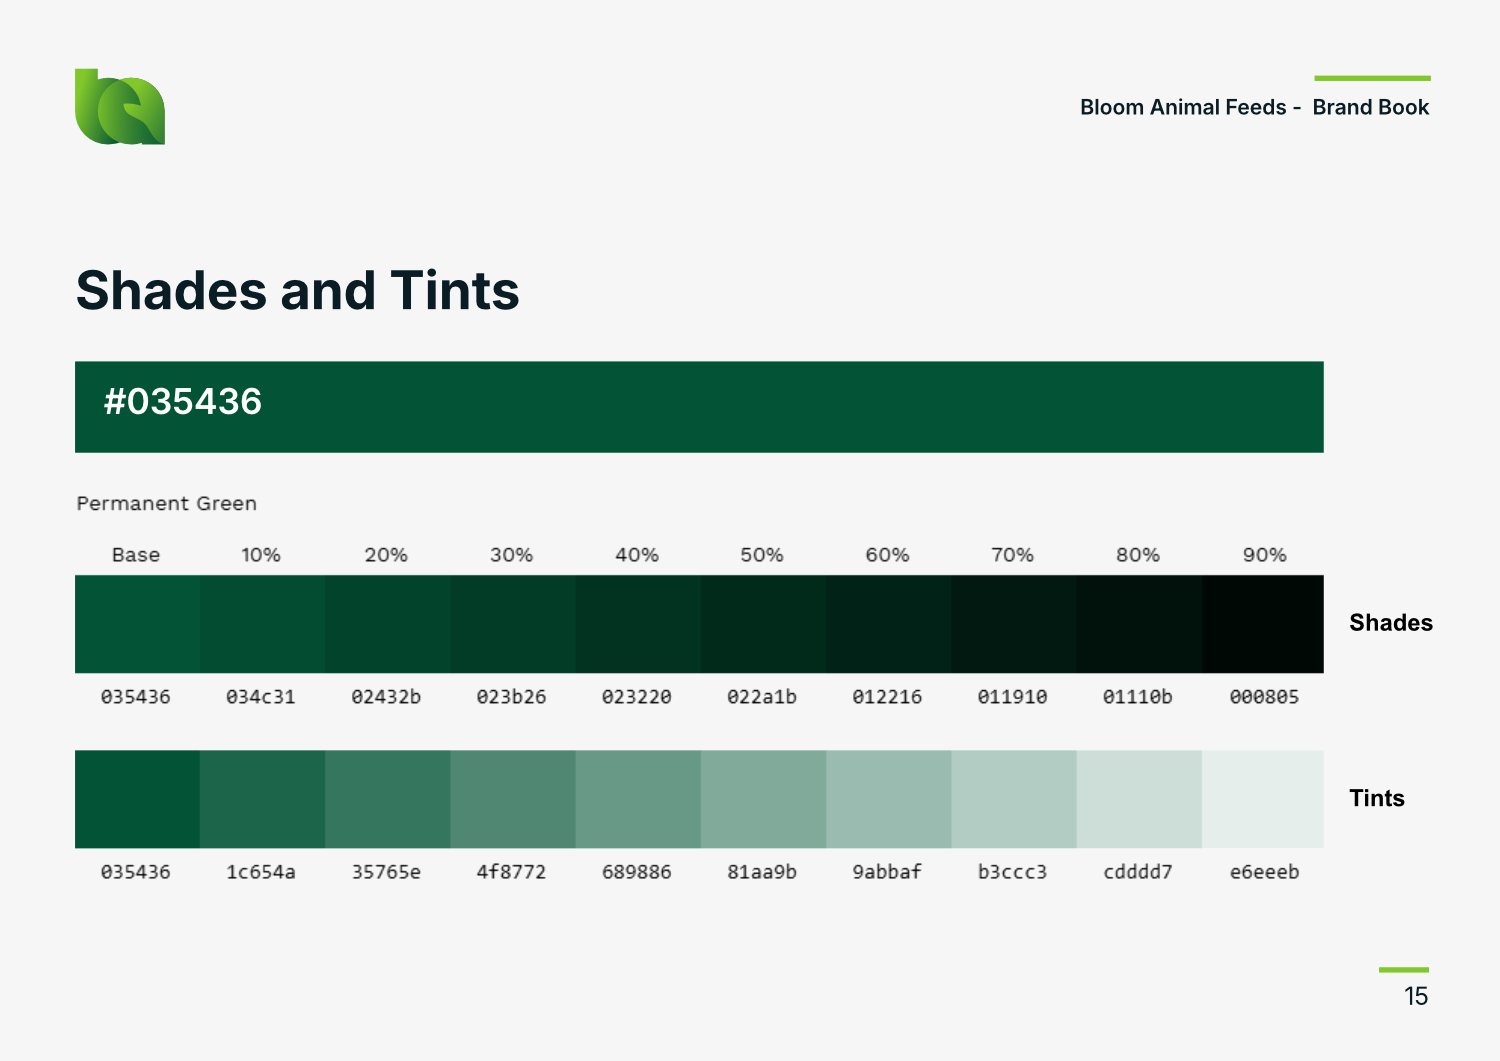Select the tint swatch labeled 1c654a
The image size is (1500, 1061).
[262, 799]
